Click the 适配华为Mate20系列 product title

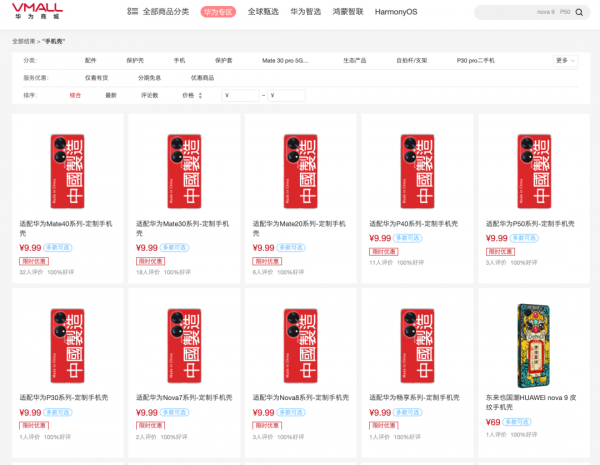click(299, 228)
